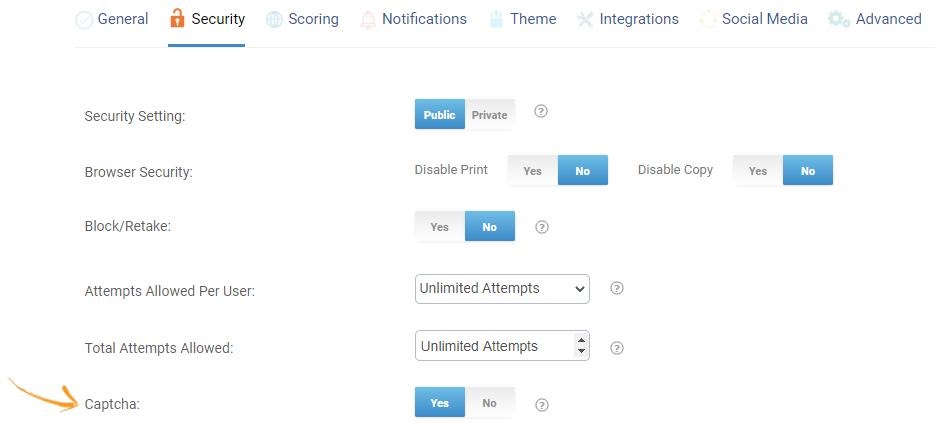Click the globe icon for Scoring

tap(274, 19)
